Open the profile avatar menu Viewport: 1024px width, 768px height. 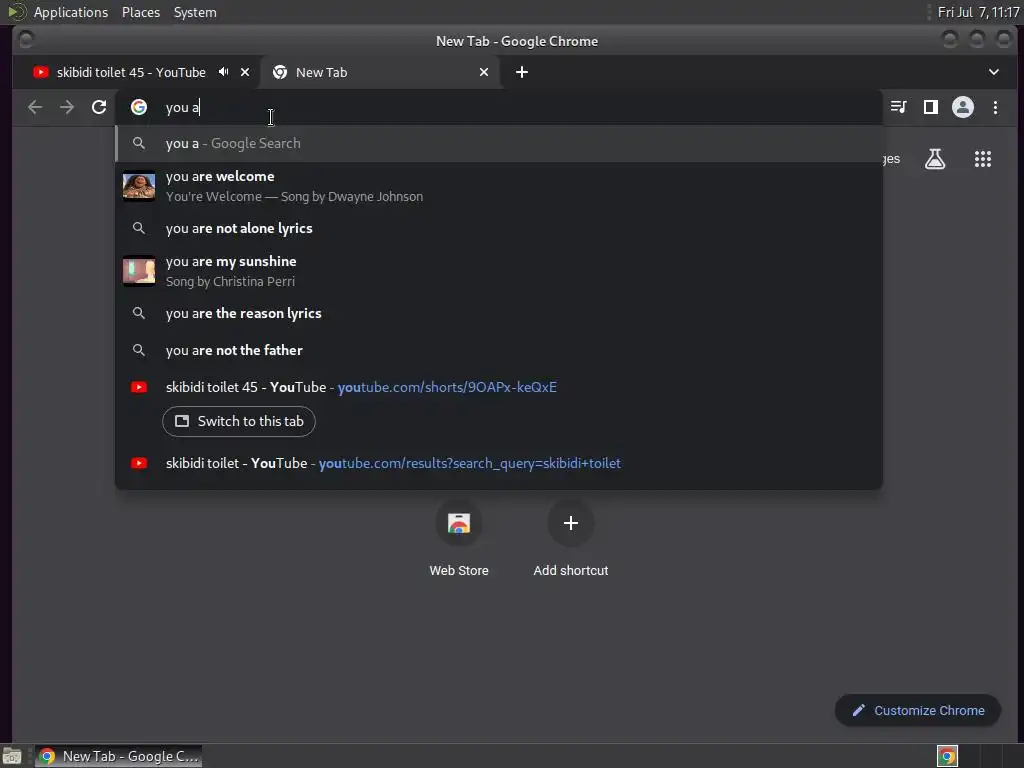963,107
